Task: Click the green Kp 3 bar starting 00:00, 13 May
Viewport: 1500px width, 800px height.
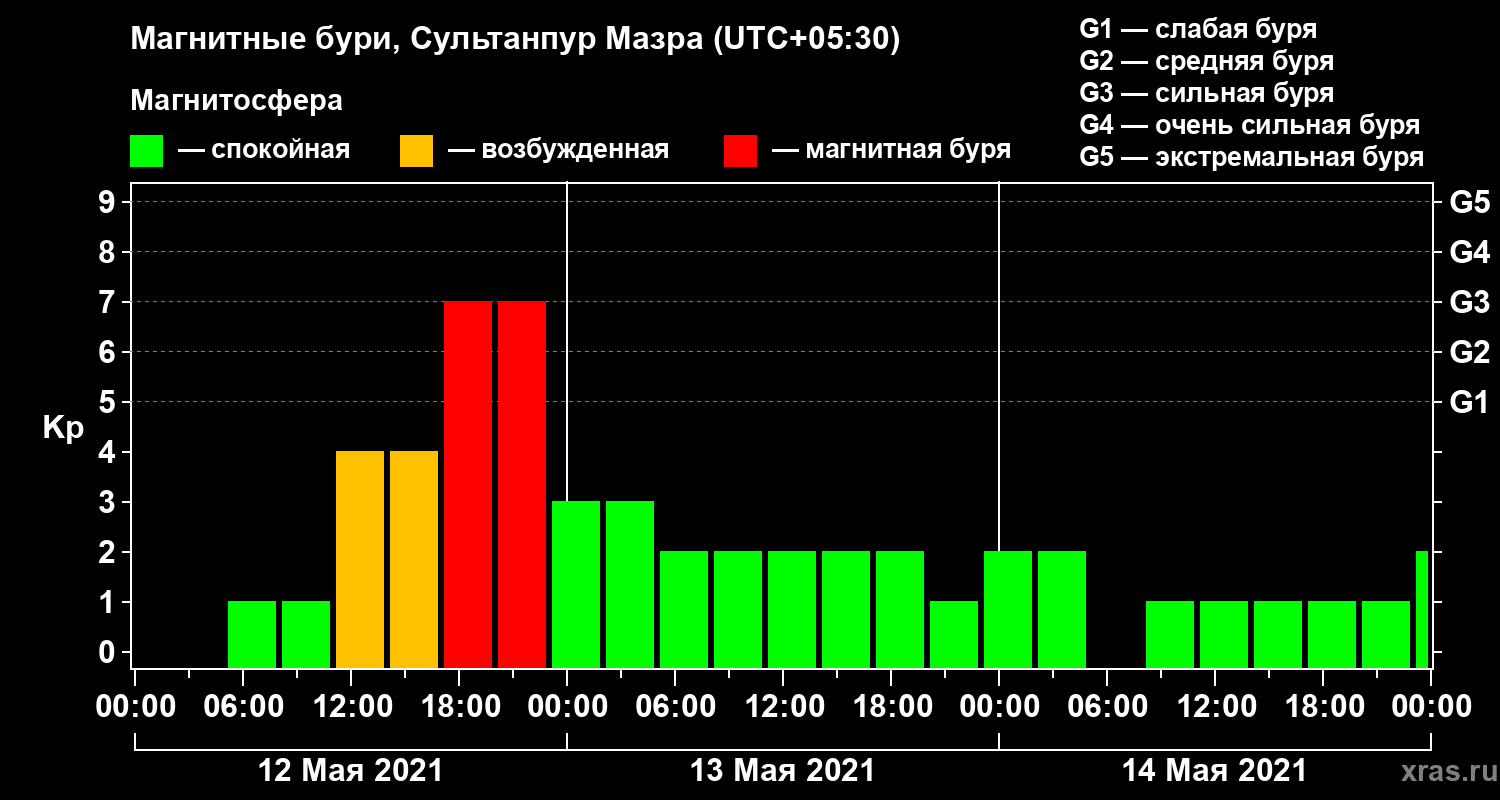Action: coord(576,584)
